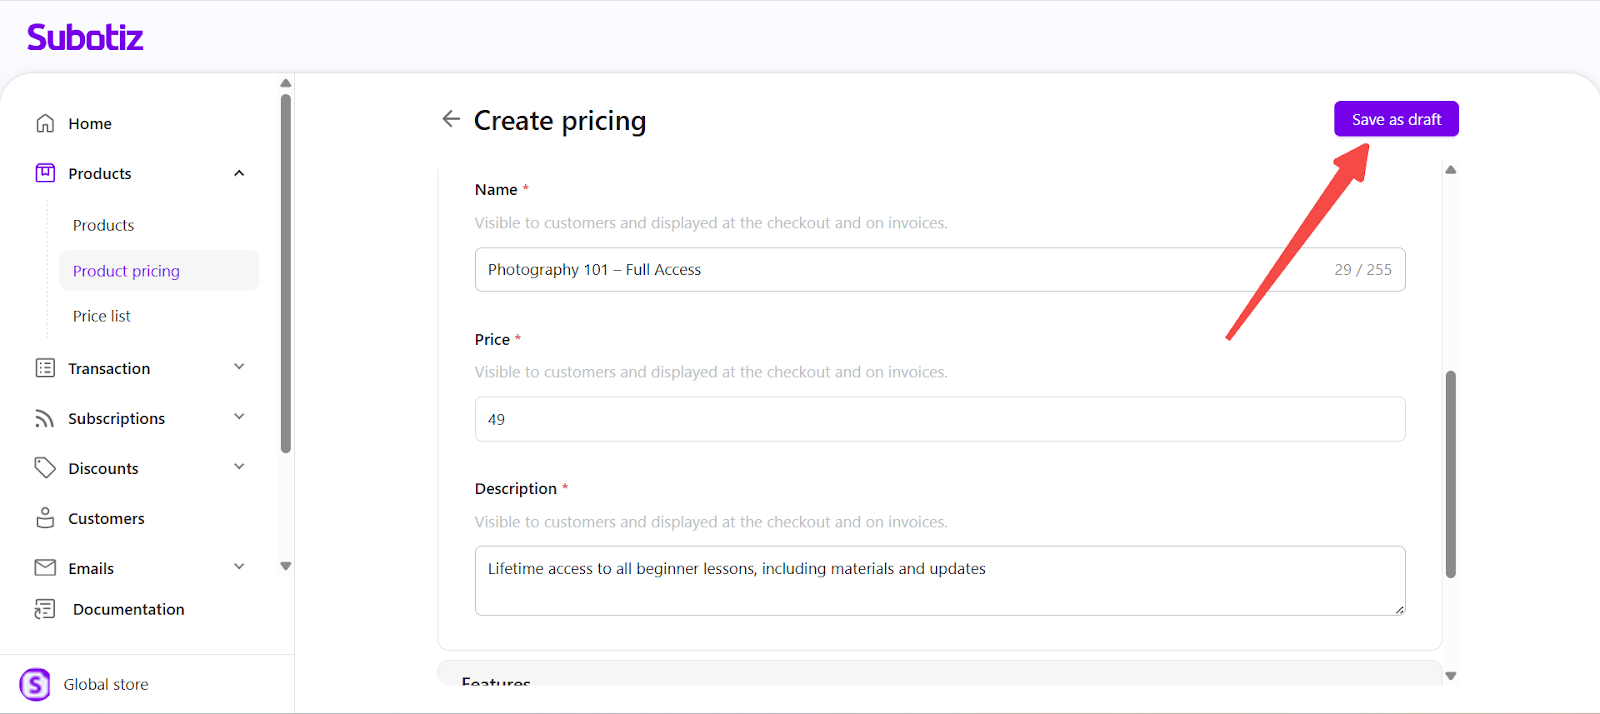Click the Subotiz logo

pos(85,38)
